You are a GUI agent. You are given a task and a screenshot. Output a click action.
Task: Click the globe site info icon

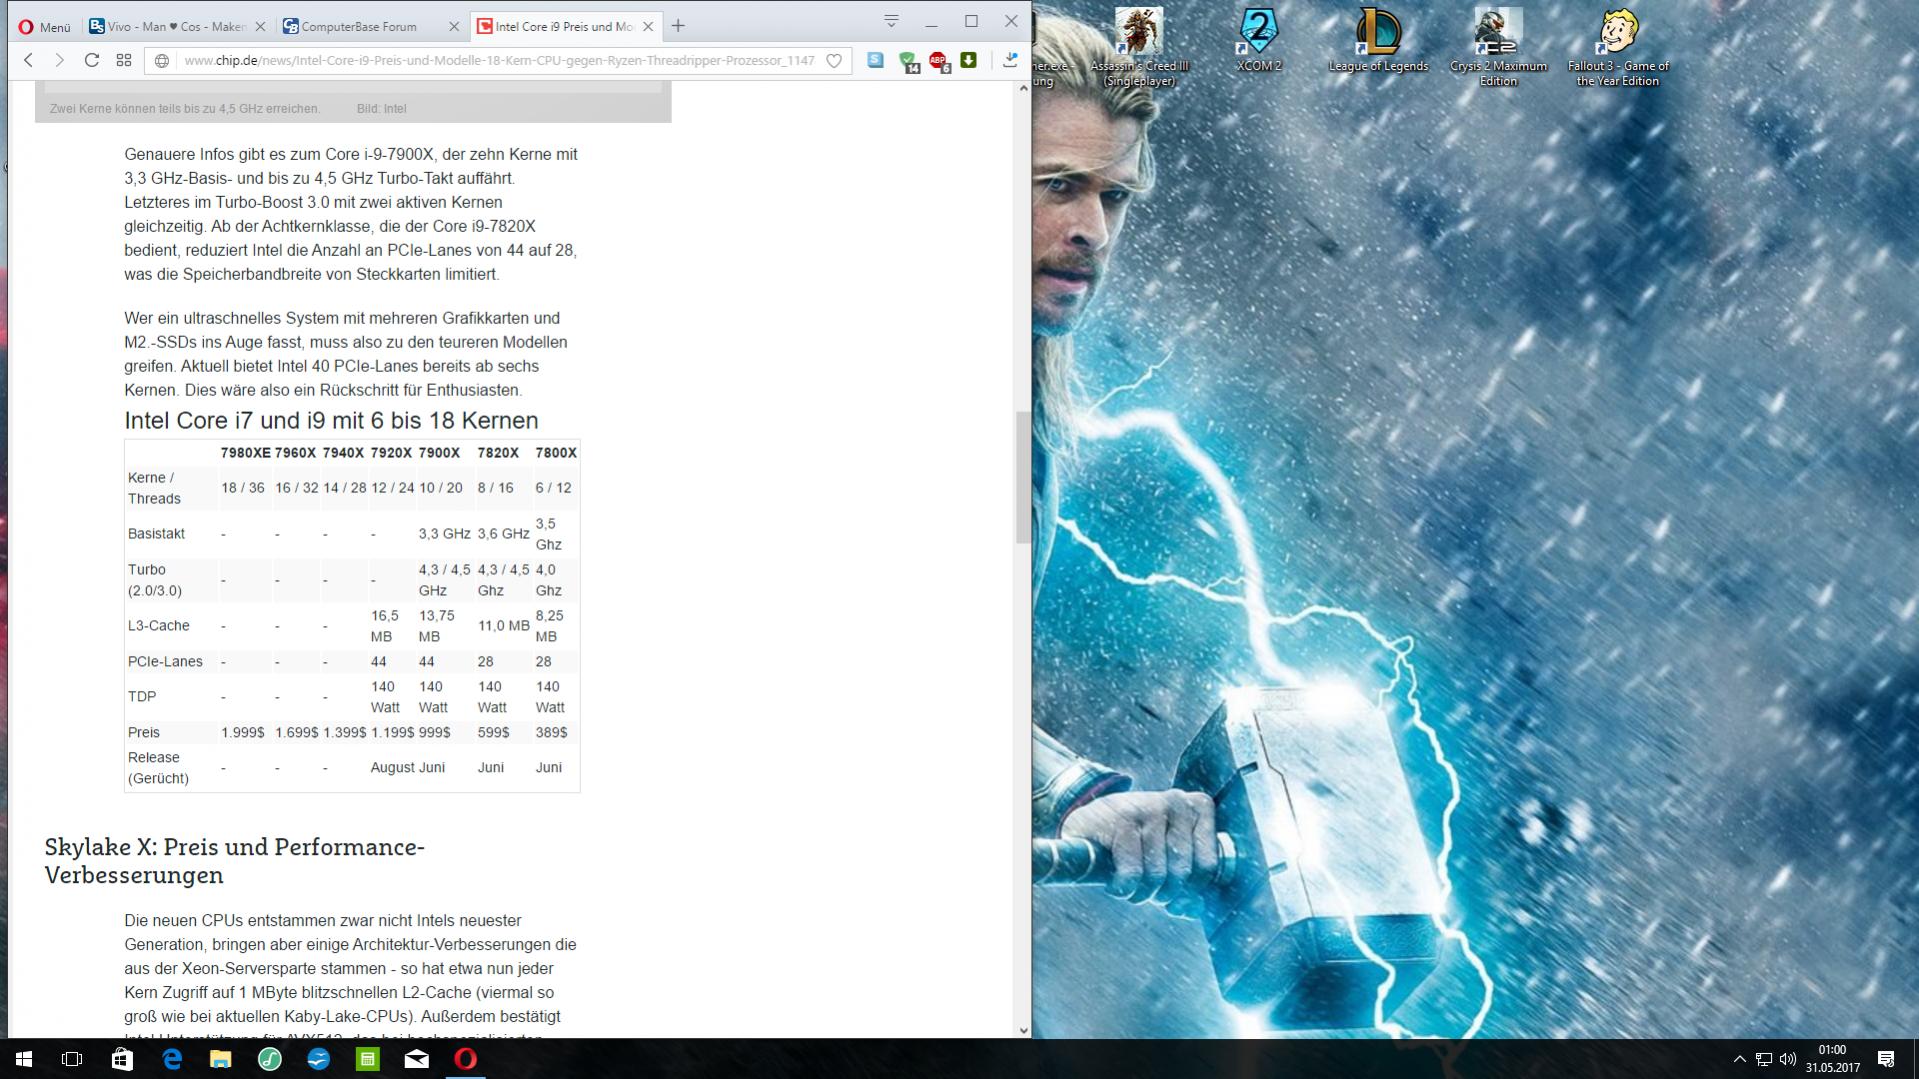(161, 61)
